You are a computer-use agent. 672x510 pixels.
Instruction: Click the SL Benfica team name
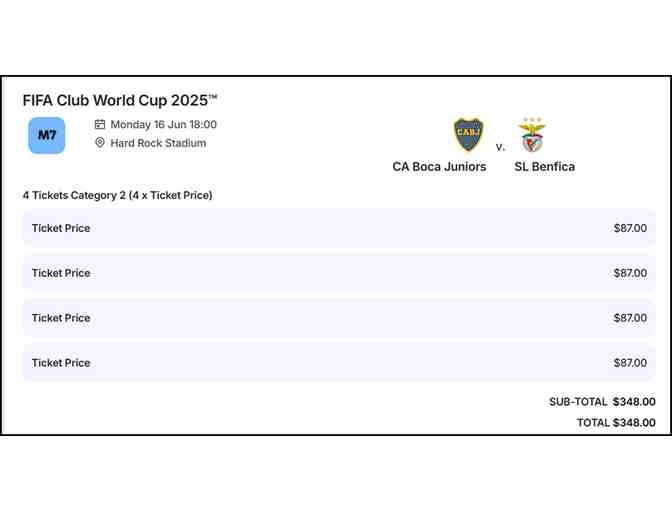[544, 167]
